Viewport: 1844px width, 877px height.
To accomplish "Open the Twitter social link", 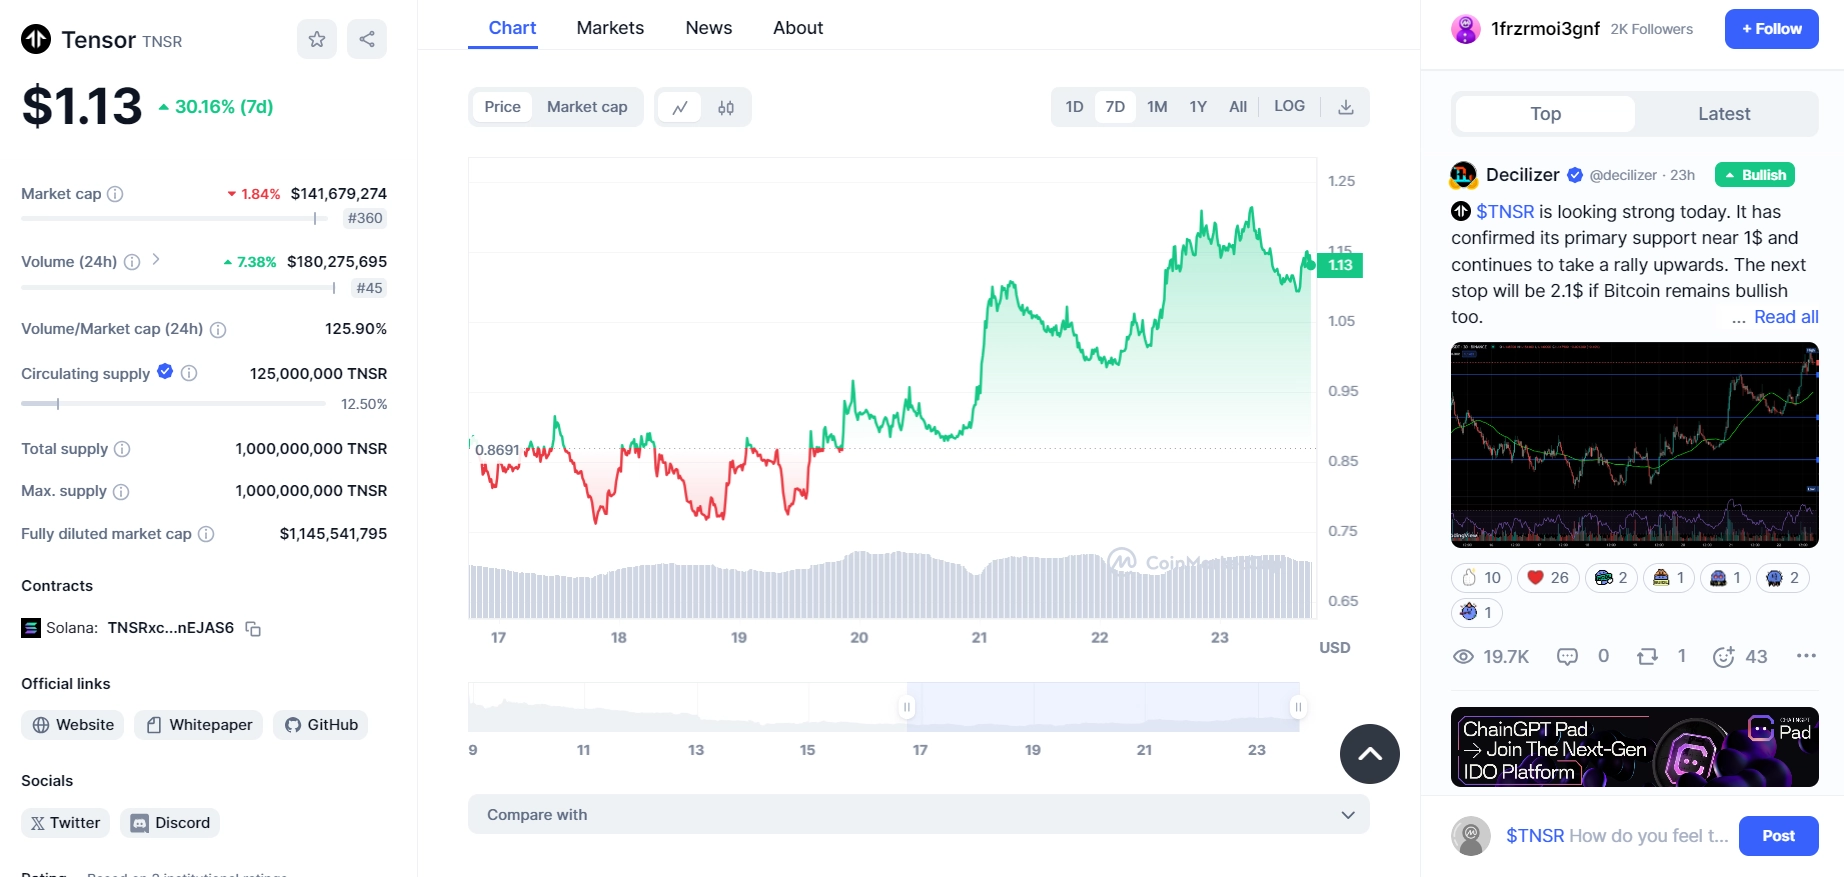I will [x=65, y=823].
